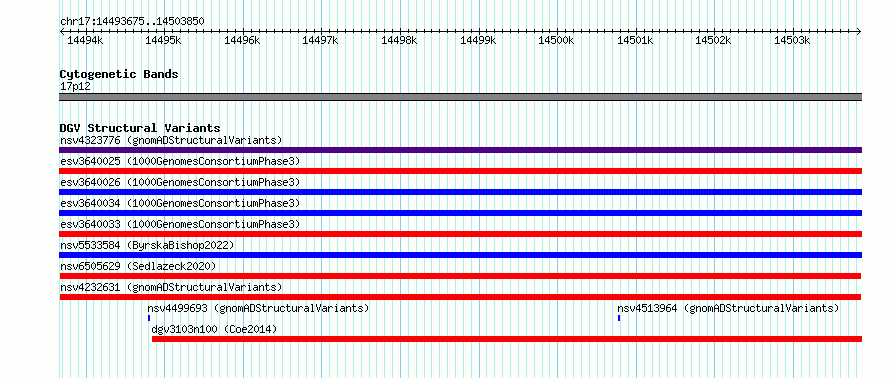Viewport: 890px width, 378px height.
Task: Click the nsv4513964 gnomAD variant label
Action: tap(728, 308)
